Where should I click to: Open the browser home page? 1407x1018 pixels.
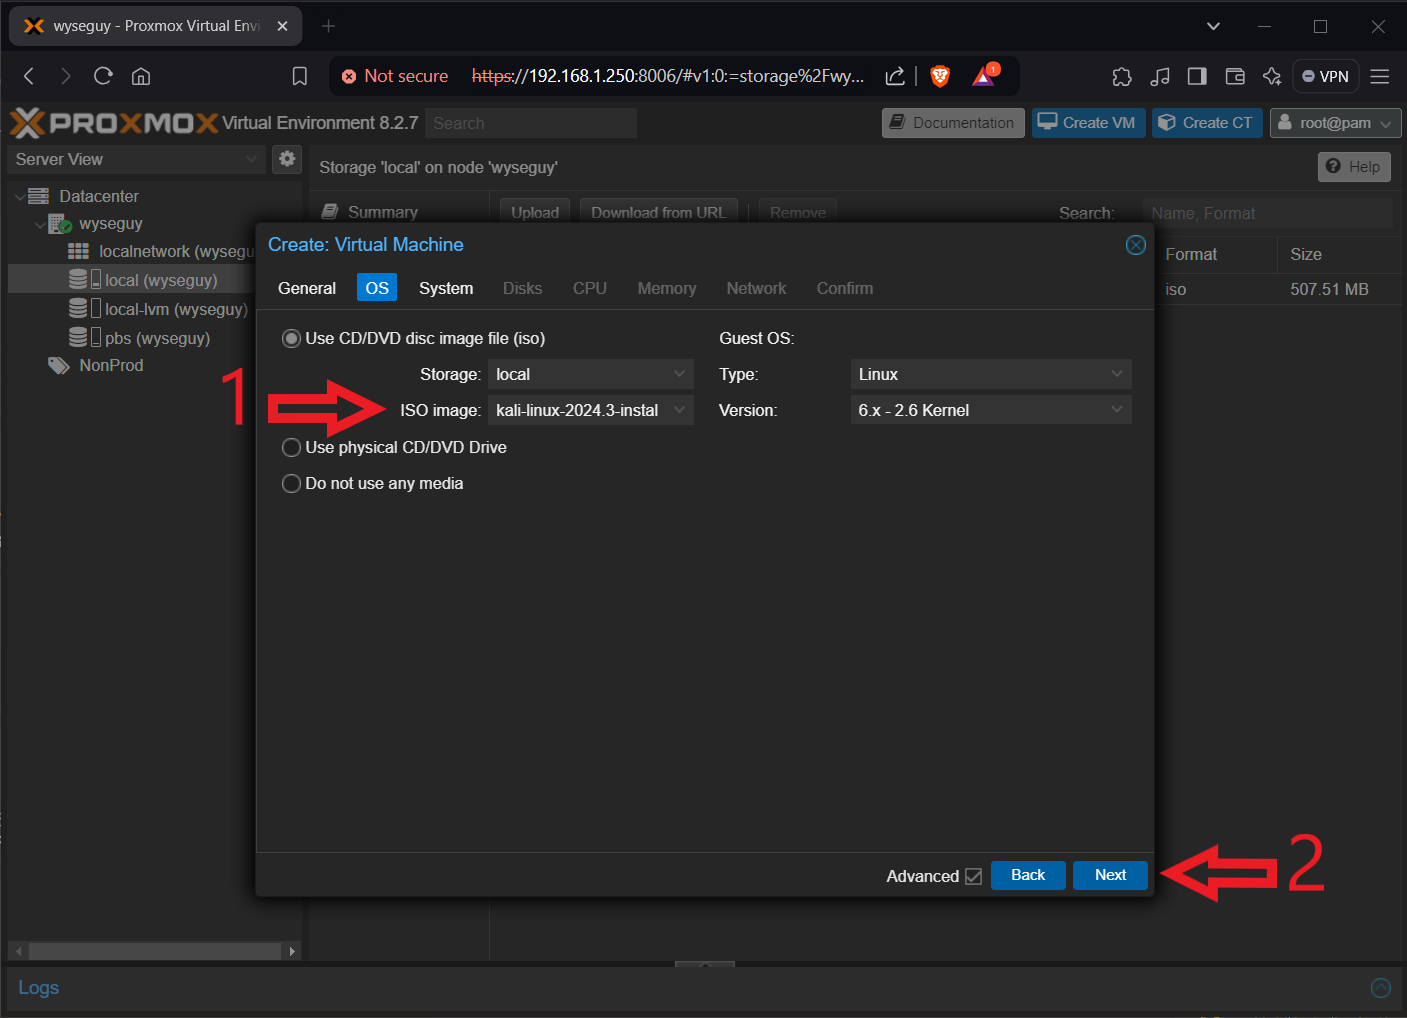(141, 76)
